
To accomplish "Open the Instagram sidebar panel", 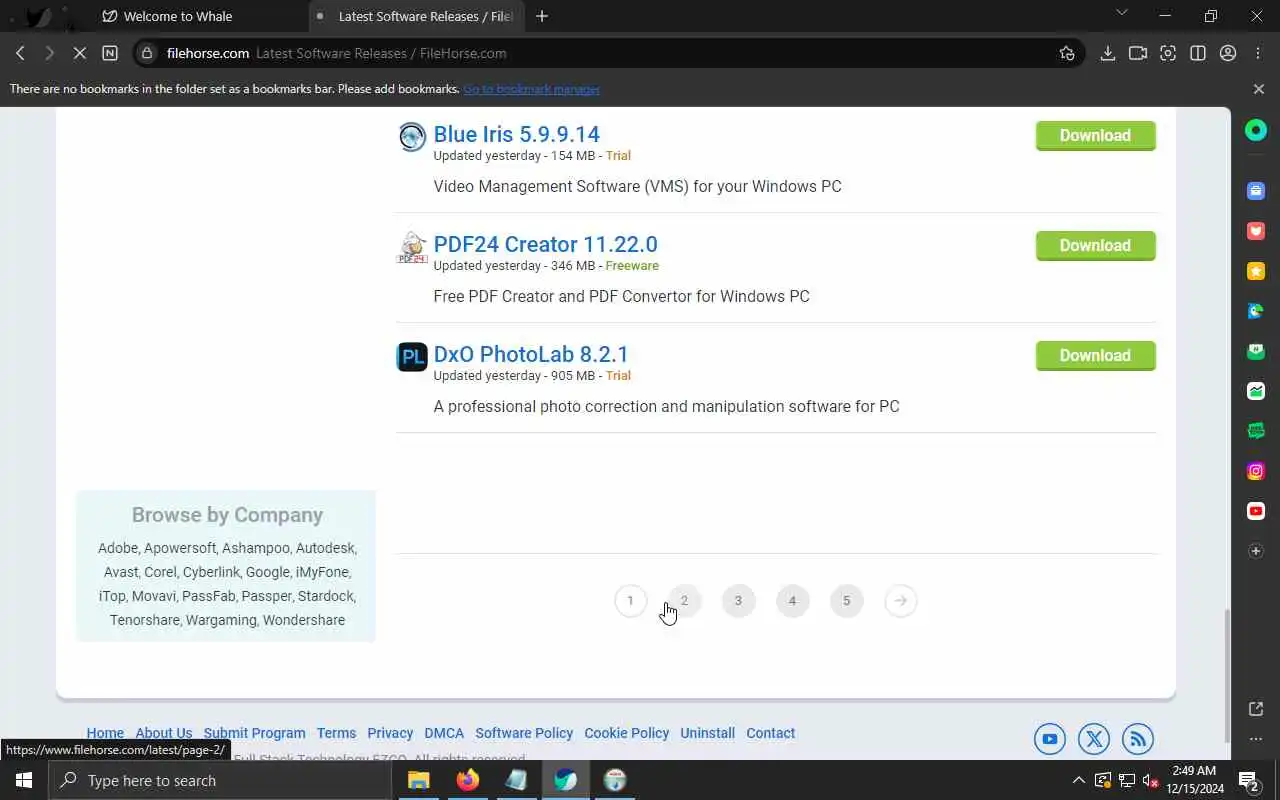I will point(1256,471).
